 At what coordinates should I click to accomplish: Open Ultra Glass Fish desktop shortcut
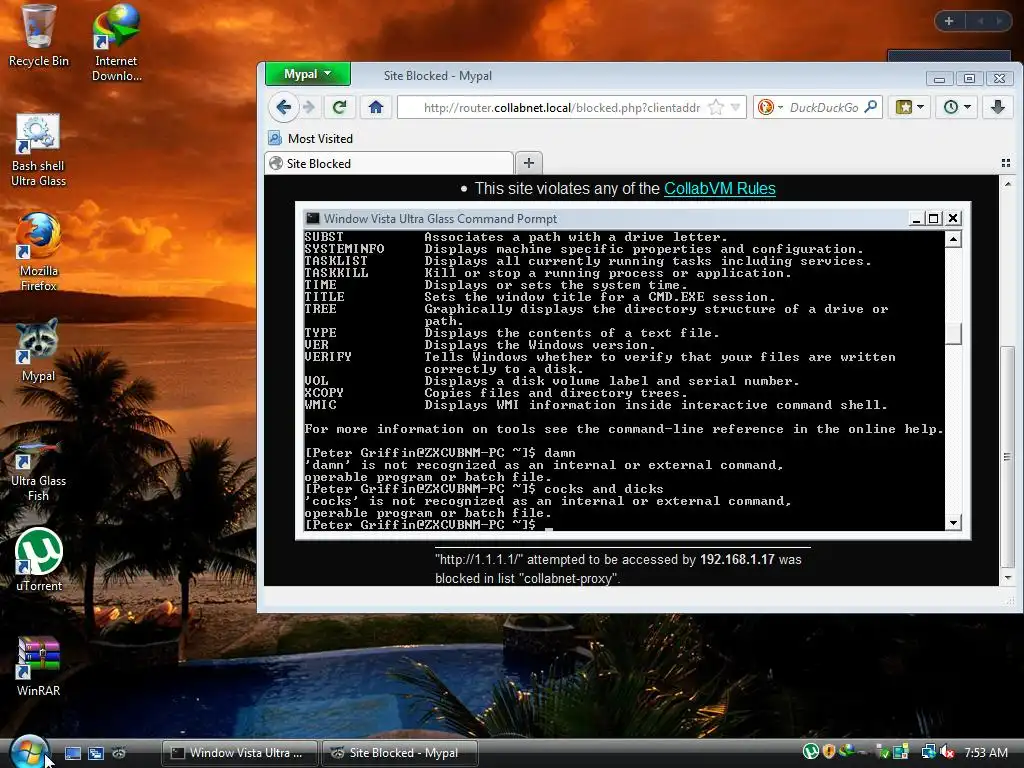(x=39, y=469)
